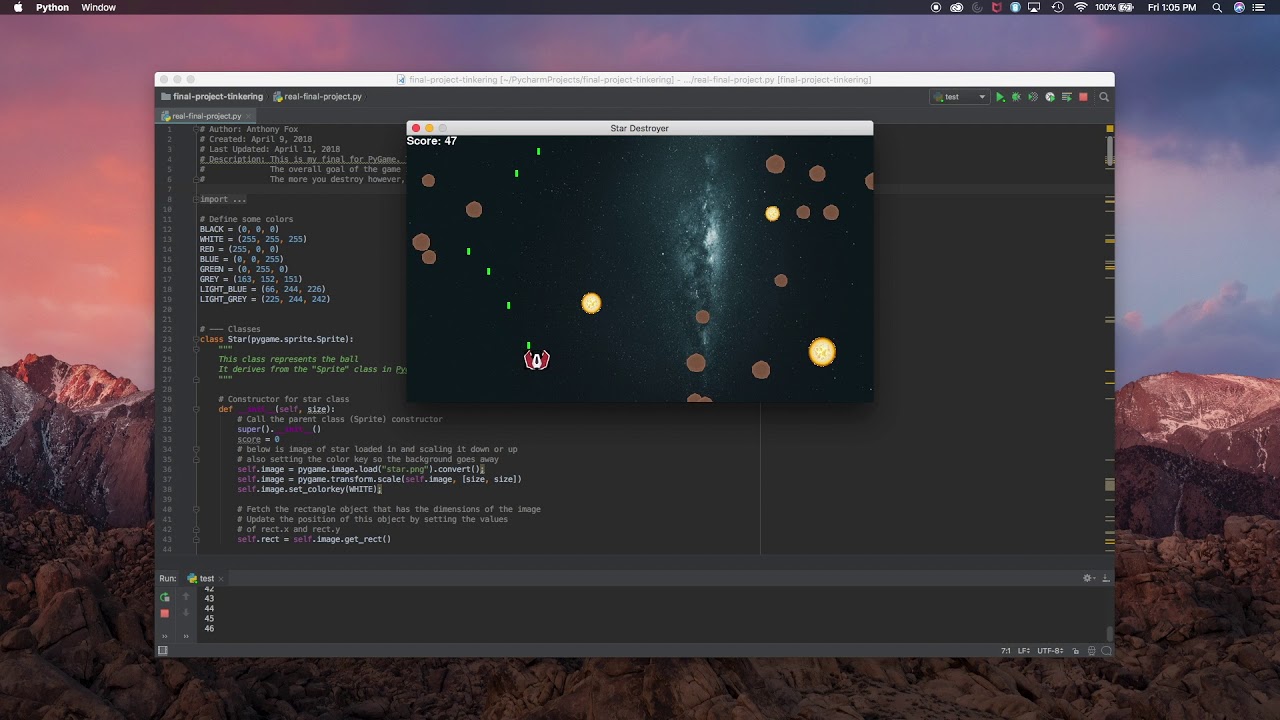Click the code inspection status bar icon
The image size is (1280, 720).
tap(1091, 650)
